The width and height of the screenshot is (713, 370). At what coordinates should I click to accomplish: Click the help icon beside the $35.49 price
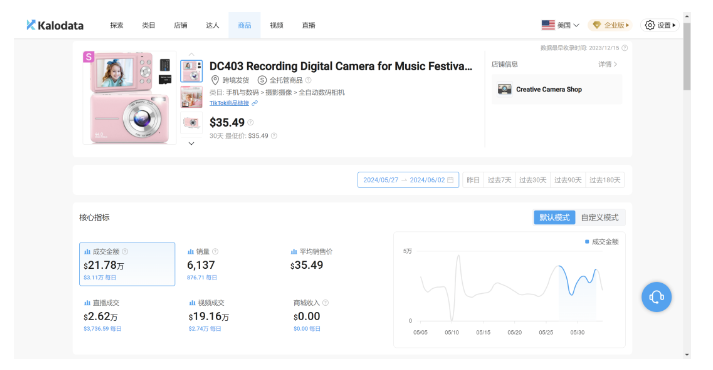click(x=251, y=123)
